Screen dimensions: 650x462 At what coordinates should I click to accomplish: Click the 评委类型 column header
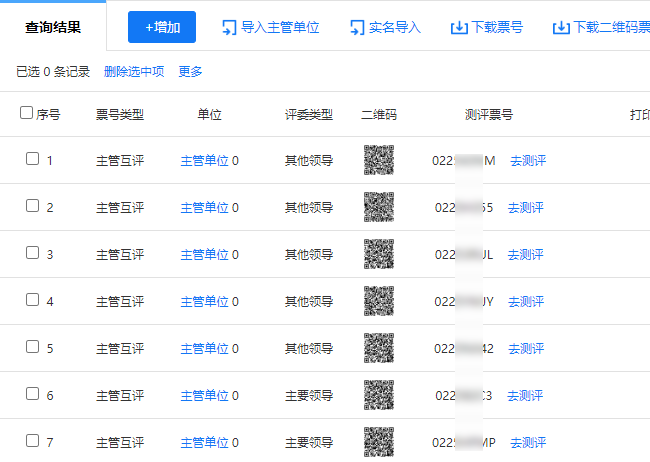point(309,114)
